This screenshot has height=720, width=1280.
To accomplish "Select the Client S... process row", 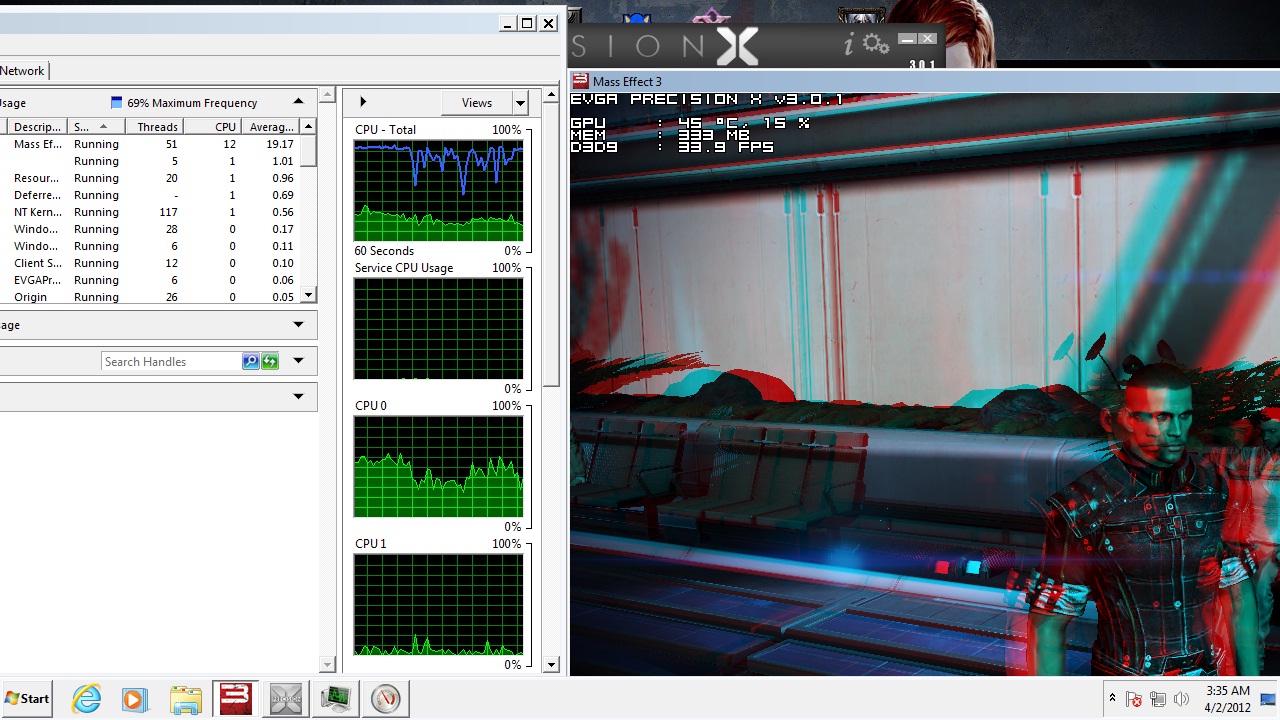I will coord(150,263).
